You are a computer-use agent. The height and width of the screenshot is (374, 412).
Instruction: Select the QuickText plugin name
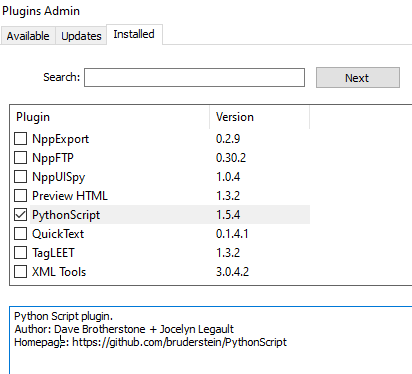[58, 234]
